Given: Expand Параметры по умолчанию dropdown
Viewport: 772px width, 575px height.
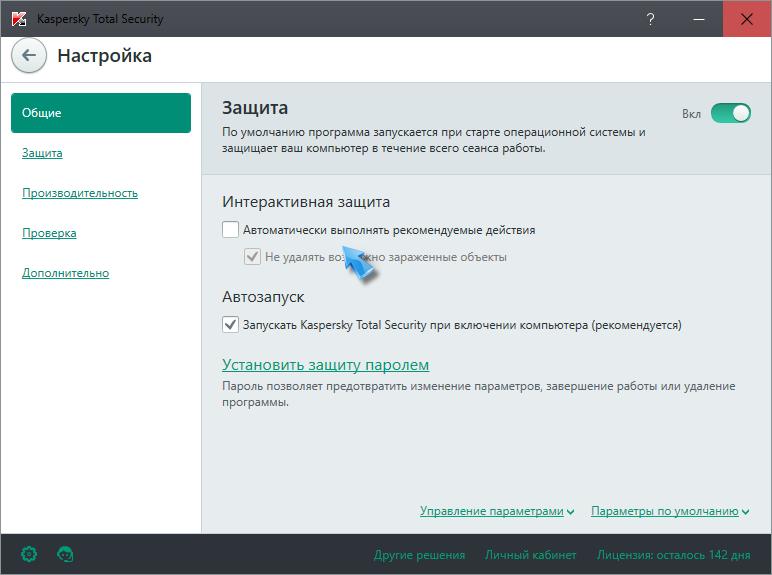Looking at the screenshot, I should [x=670, y=511].
